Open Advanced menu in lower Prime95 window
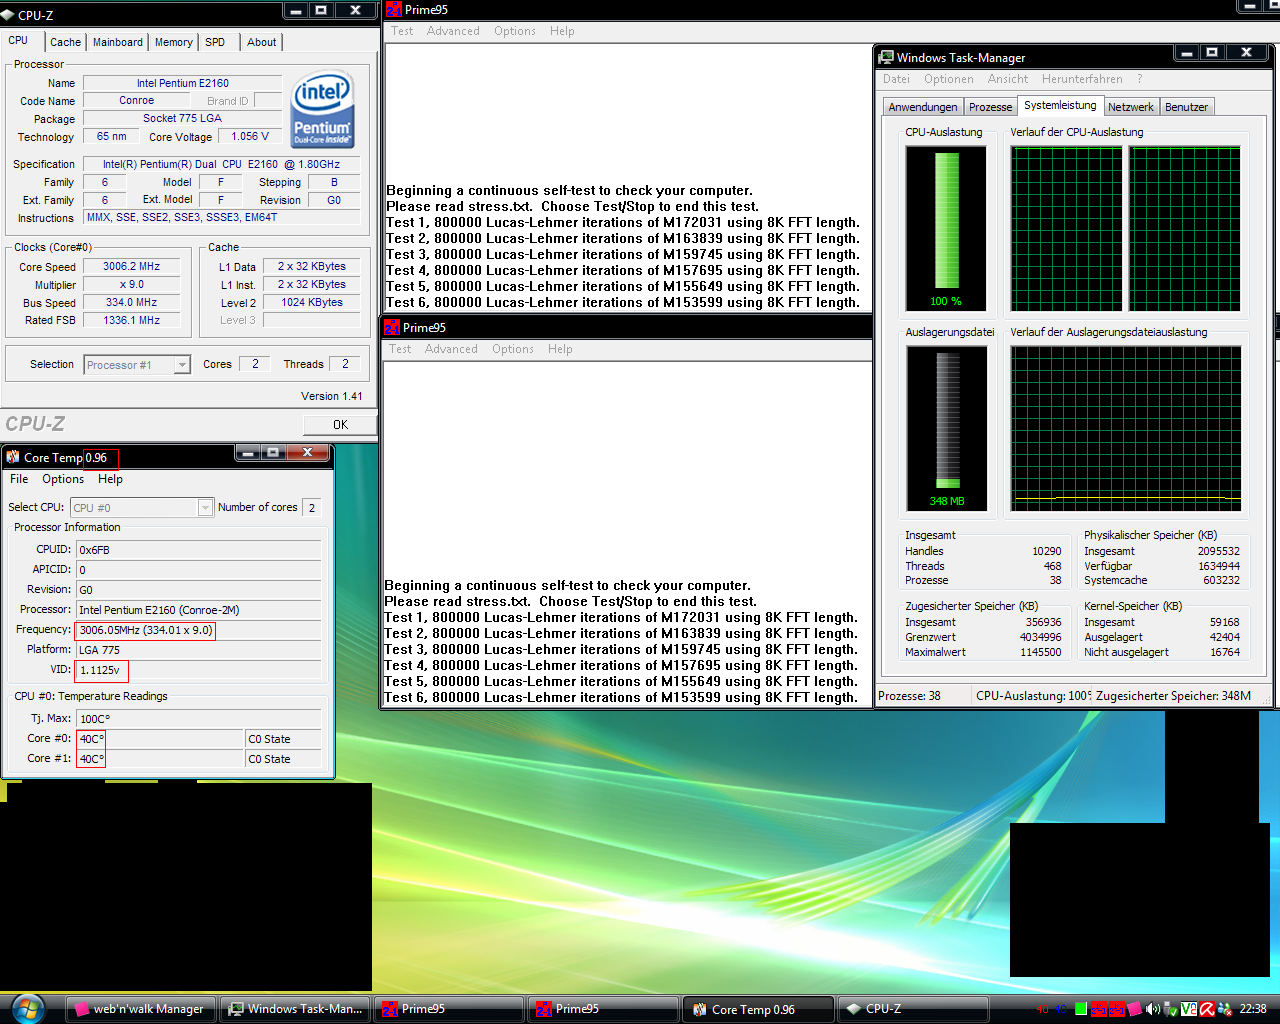Viewport: 1280px width, 1024px height. point(451,349)
